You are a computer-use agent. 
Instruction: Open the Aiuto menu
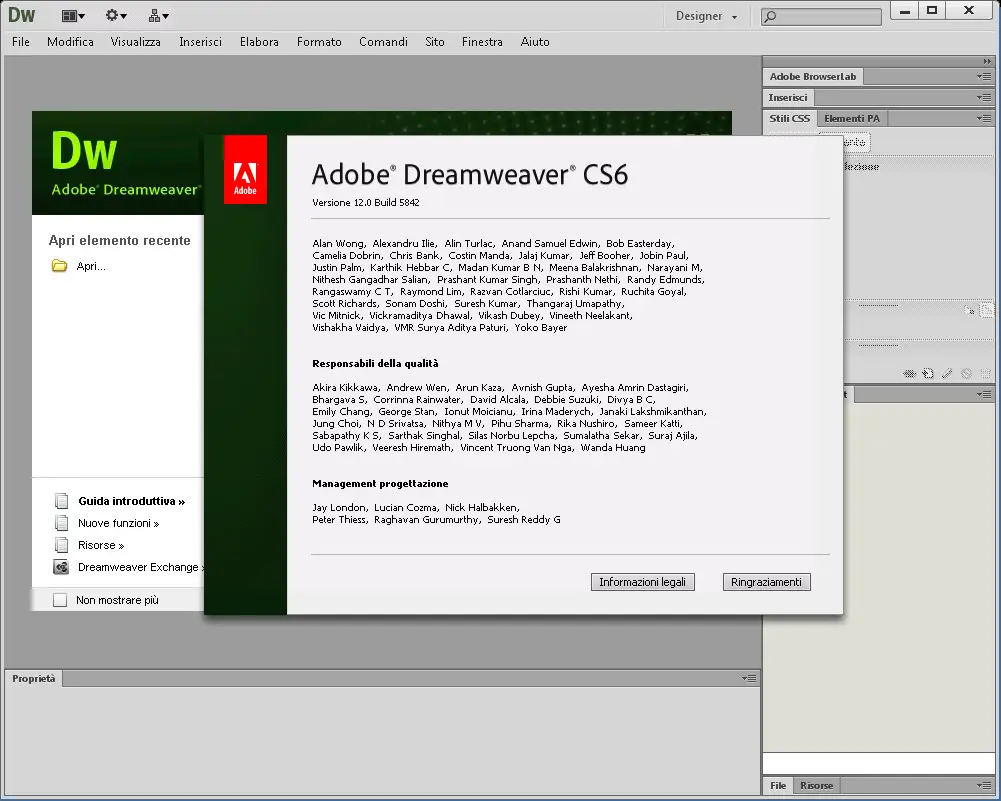tap(535, 41)
